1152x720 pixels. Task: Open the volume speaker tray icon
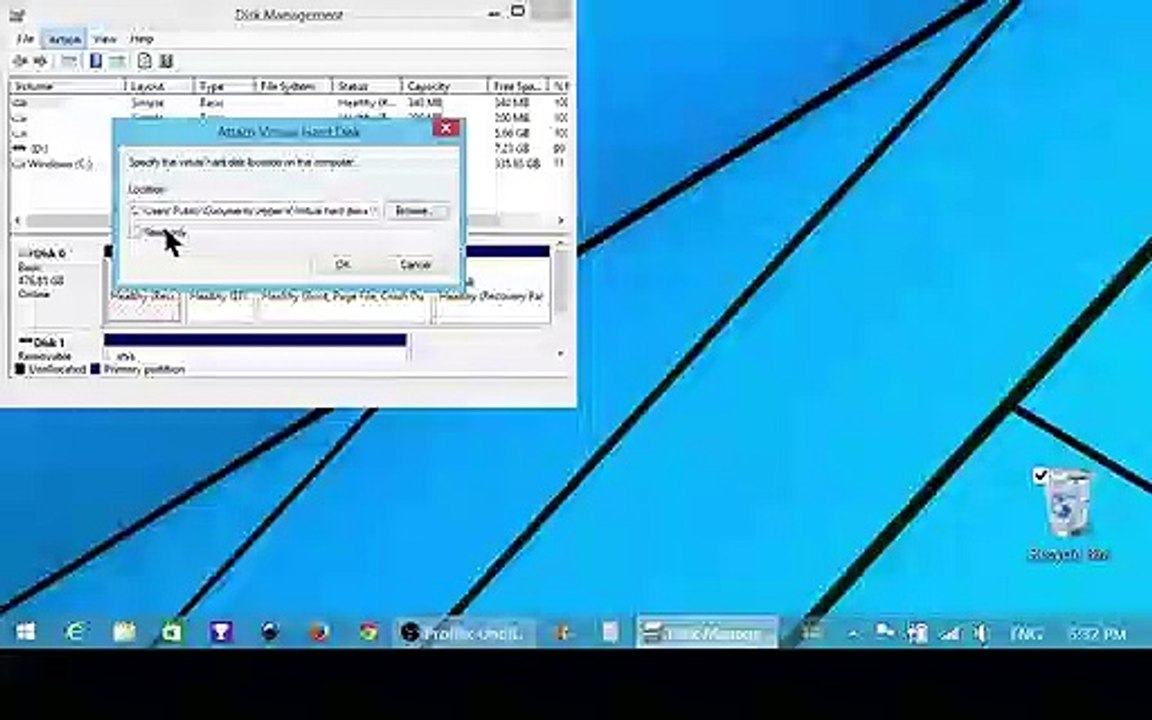(981, 633)
